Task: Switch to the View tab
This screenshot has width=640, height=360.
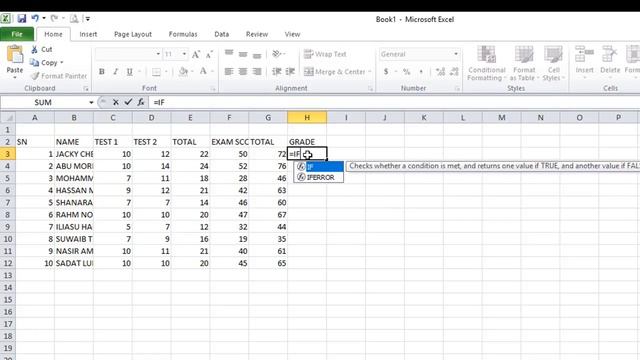Action: click(x=292, y=34)
